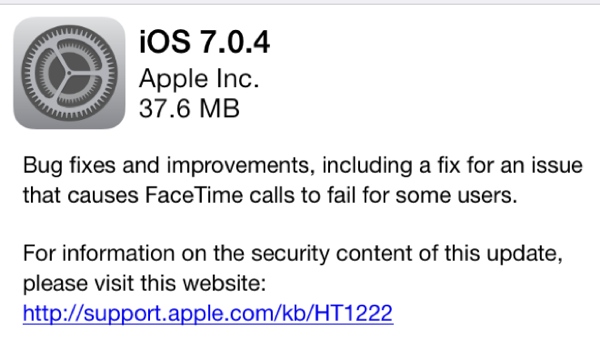Click the word 'update' in the security paragraph
Viewport: 600px width, 360px height.
(x=522, y=254)
